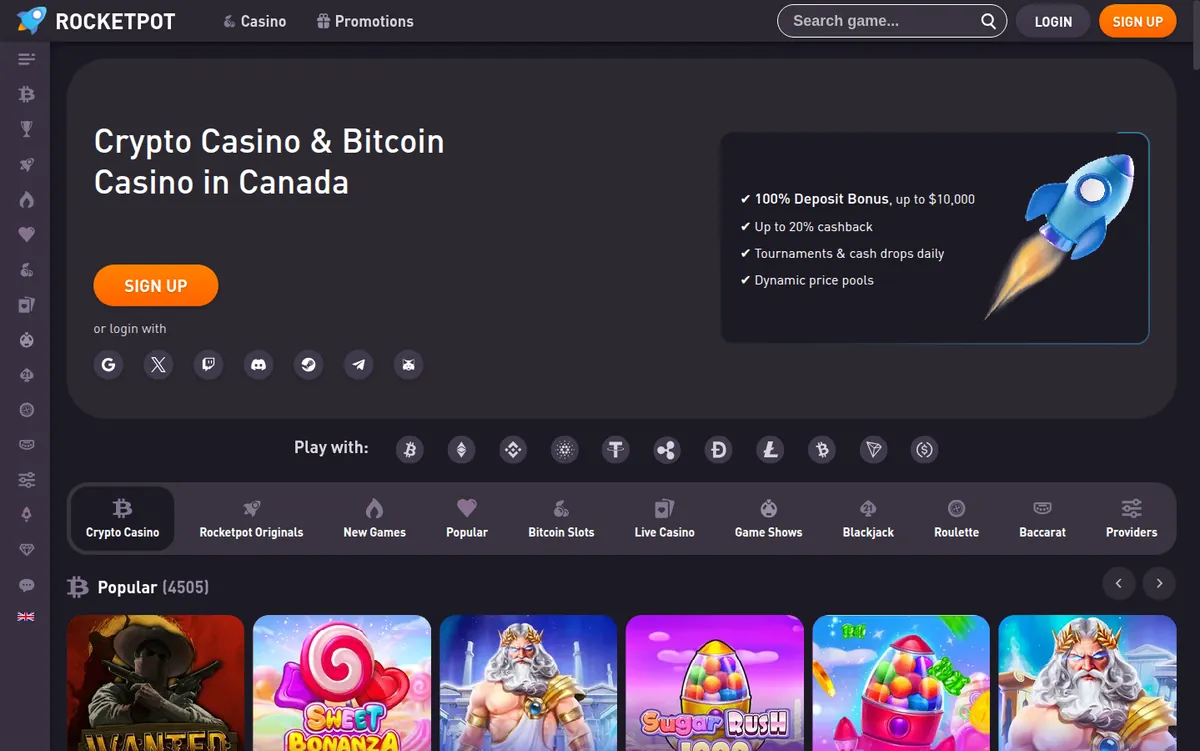Open Bitcoin icon in left sidebar
1200x751 pixels.
point(27,94)
